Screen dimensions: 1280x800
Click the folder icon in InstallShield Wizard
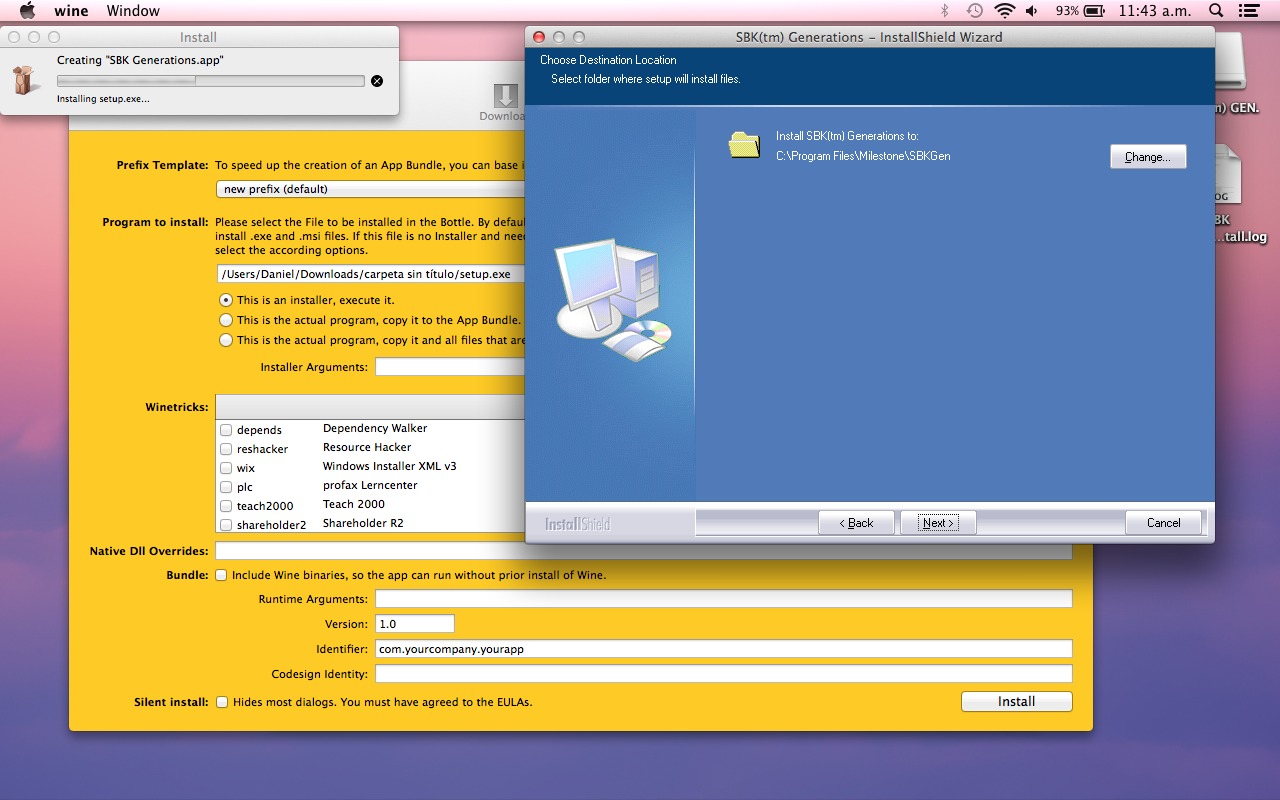click(744, 145)
